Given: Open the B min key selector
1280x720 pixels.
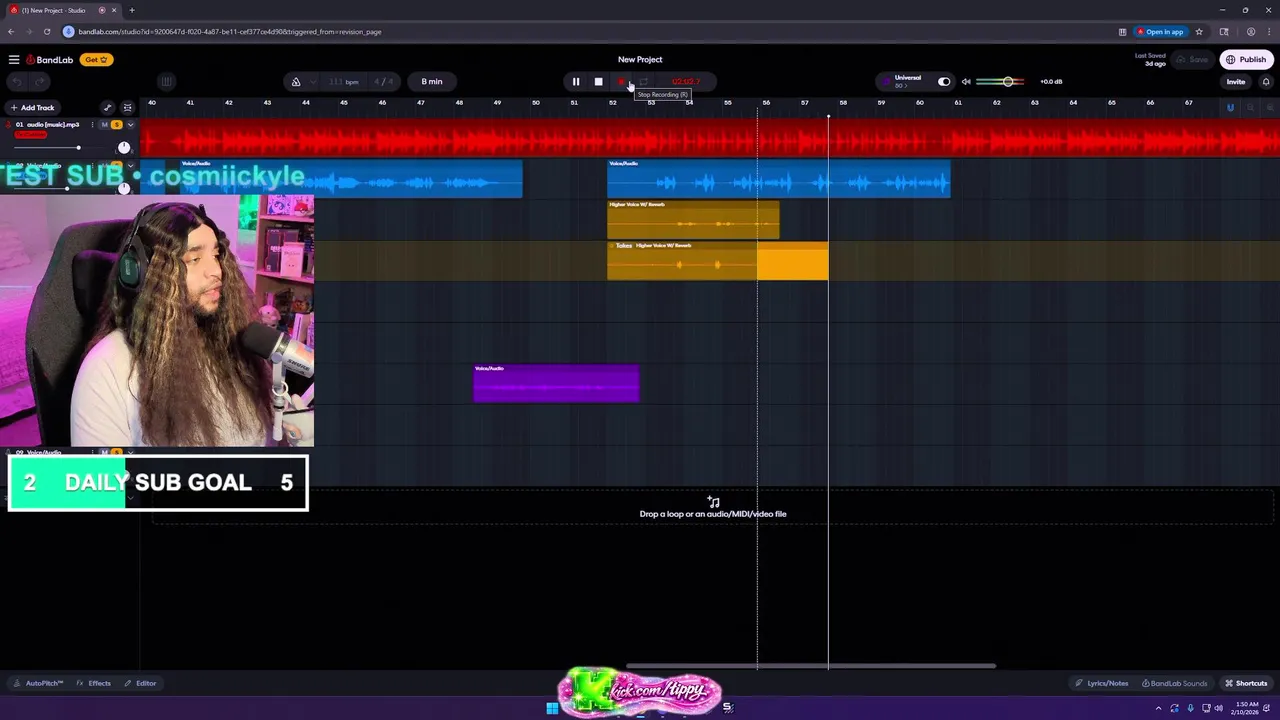Looking at the screenshot, I should [x=432, y=82].
